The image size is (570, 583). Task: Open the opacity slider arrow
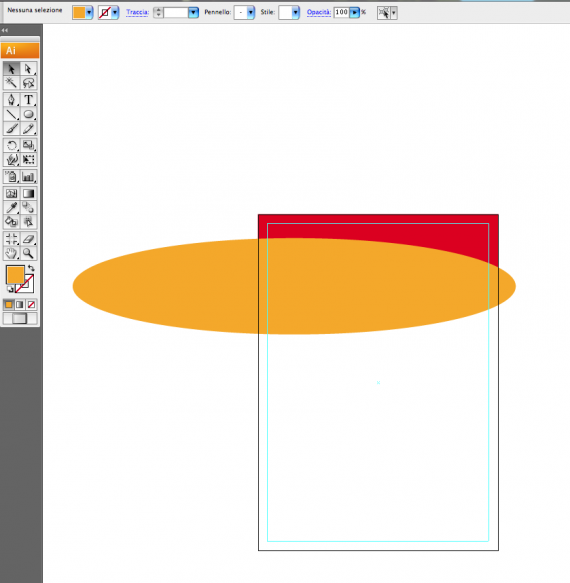click(x=355, y=12)
